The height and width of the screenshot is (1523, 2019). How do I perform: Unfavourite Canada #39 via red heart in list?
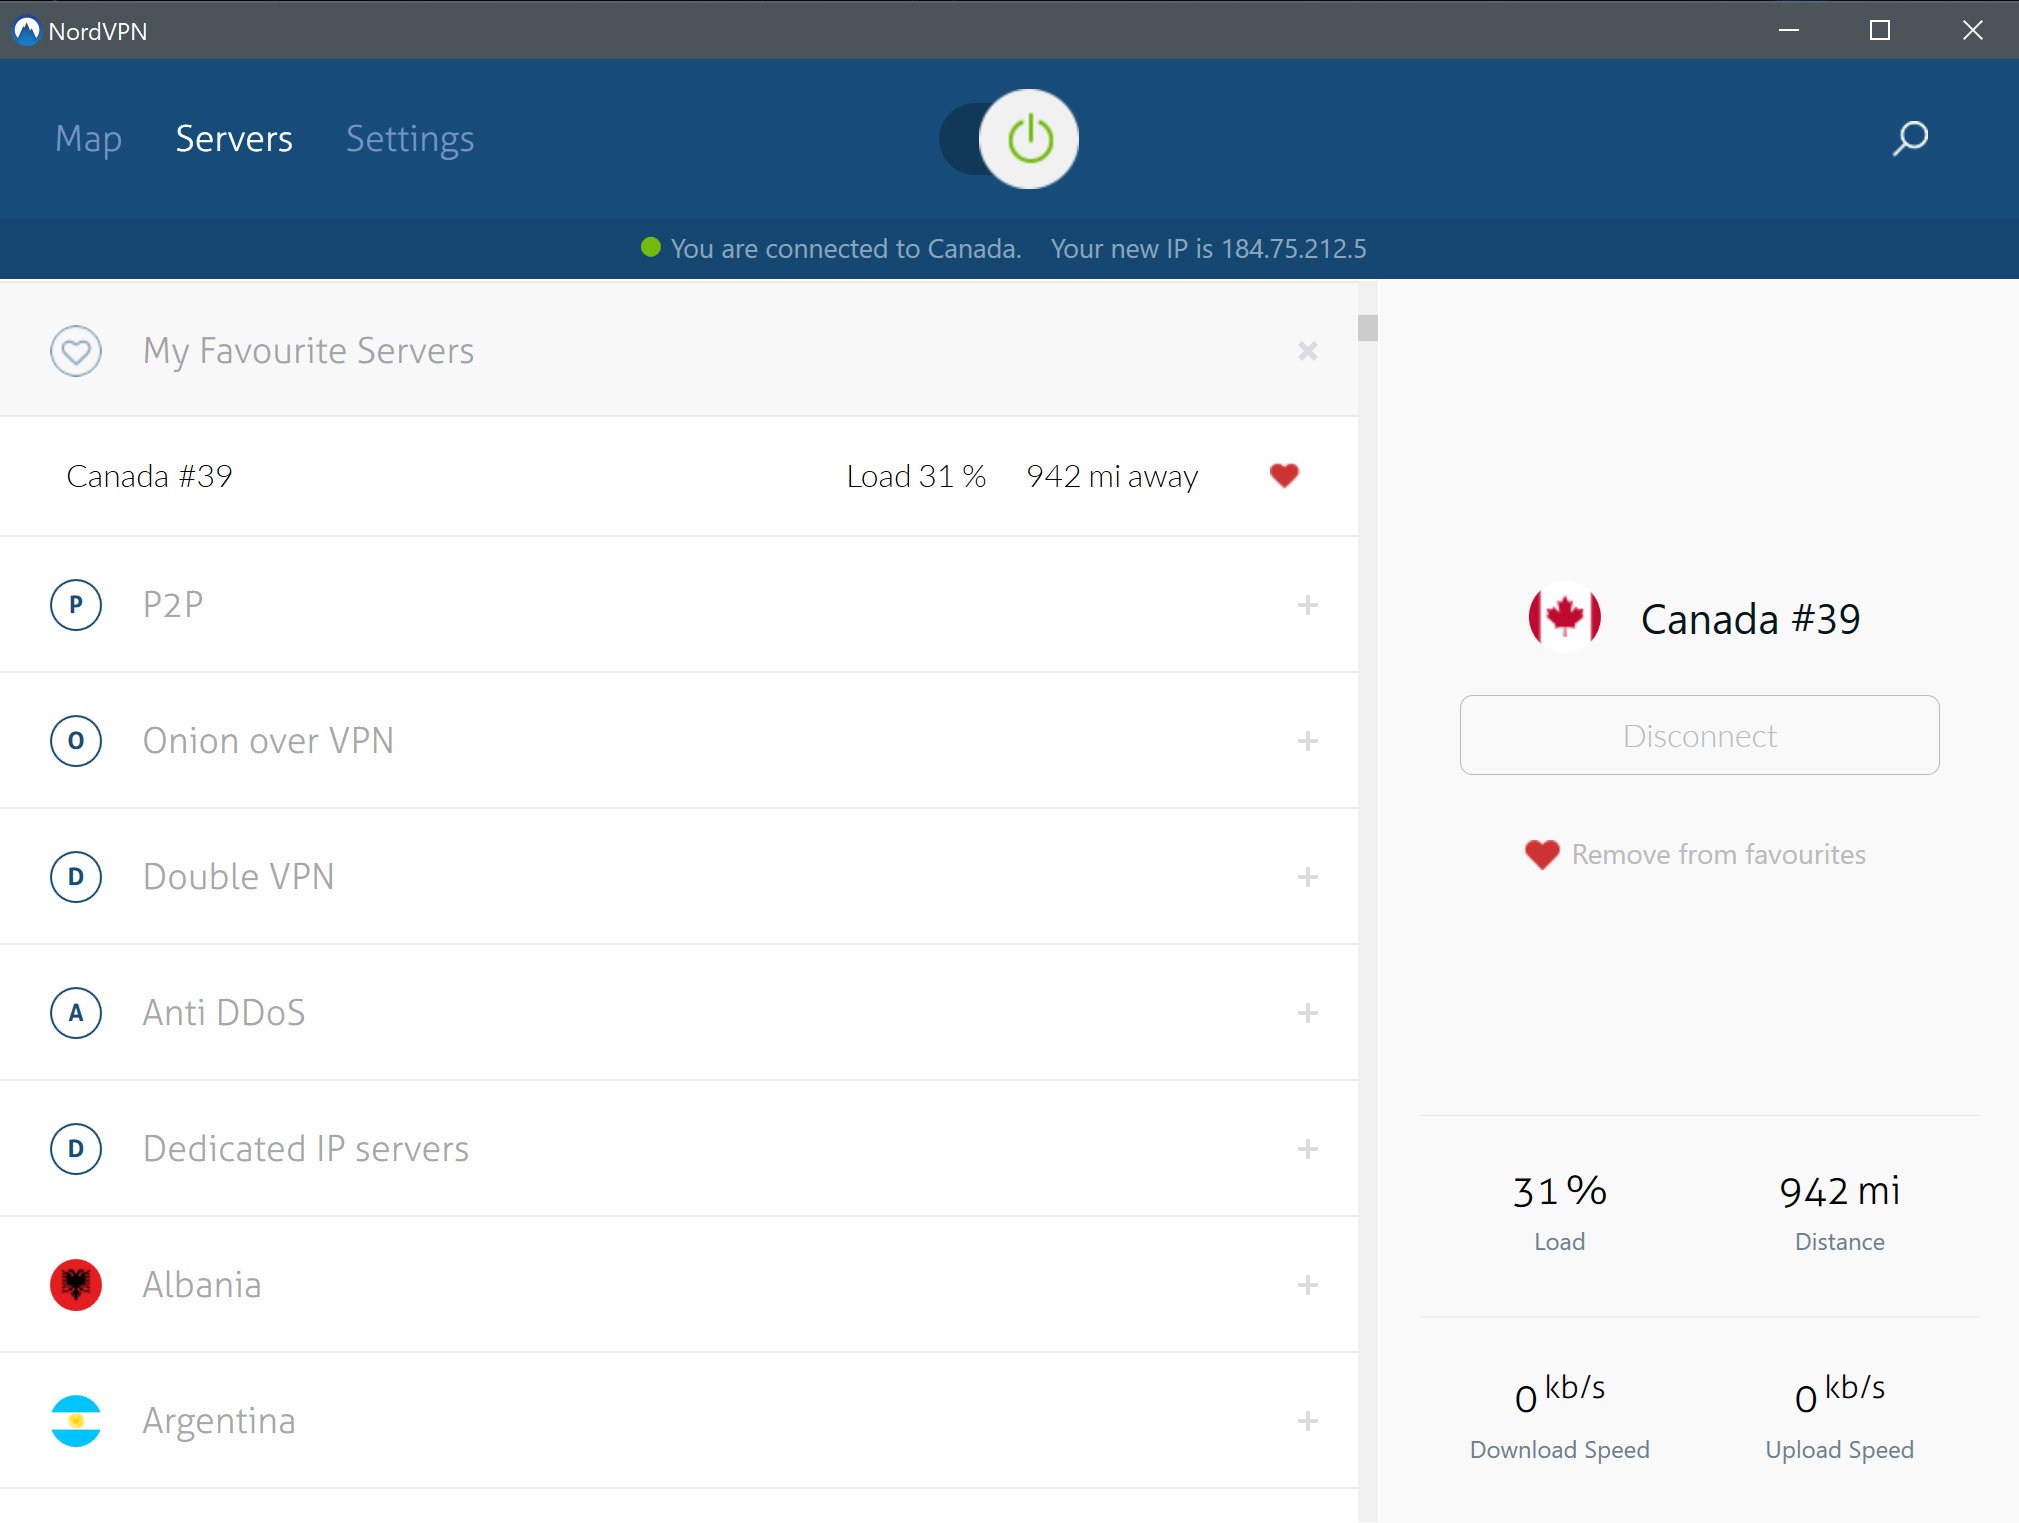[x=1284, y=476]
